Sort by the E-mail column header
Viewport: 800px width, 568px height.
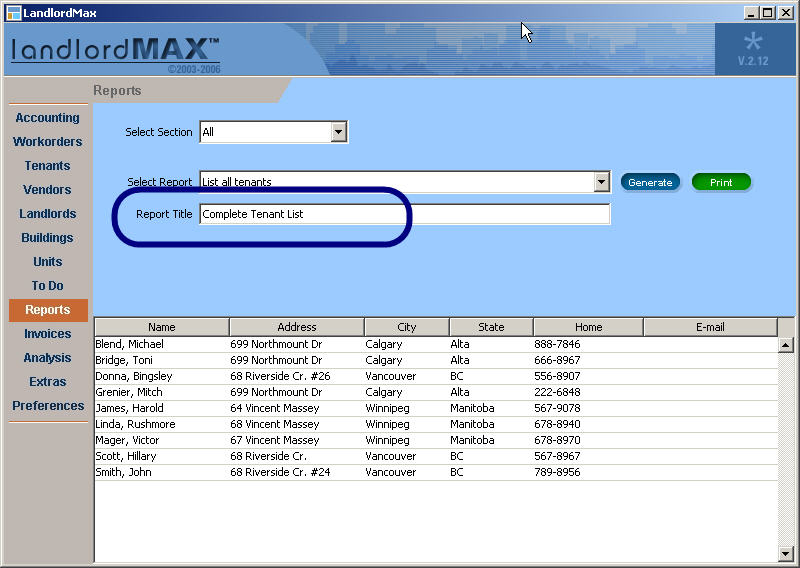[710, 327]
